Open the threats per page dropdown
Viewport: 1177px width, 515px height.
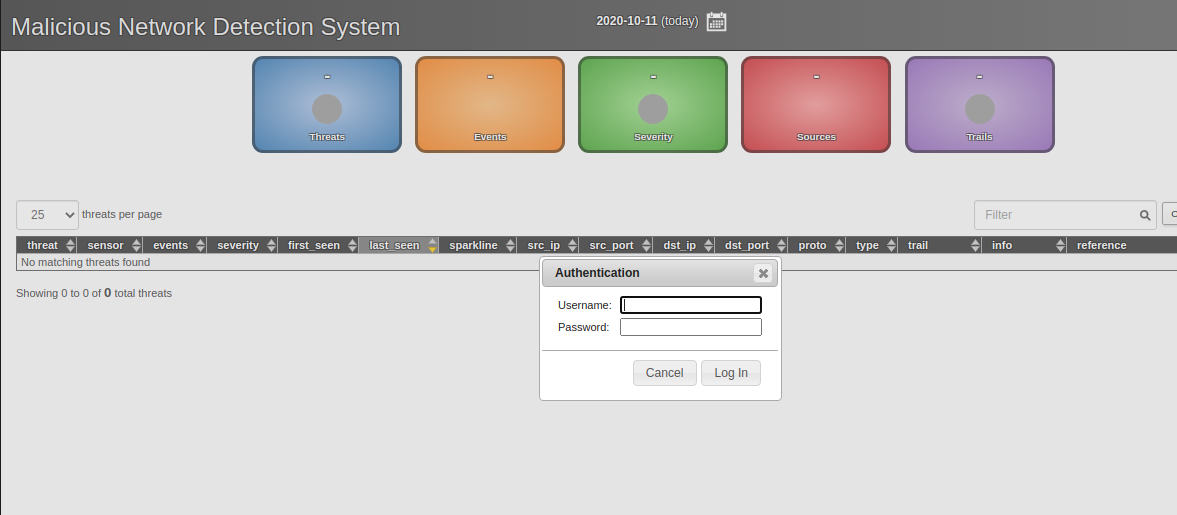(47, 215)
